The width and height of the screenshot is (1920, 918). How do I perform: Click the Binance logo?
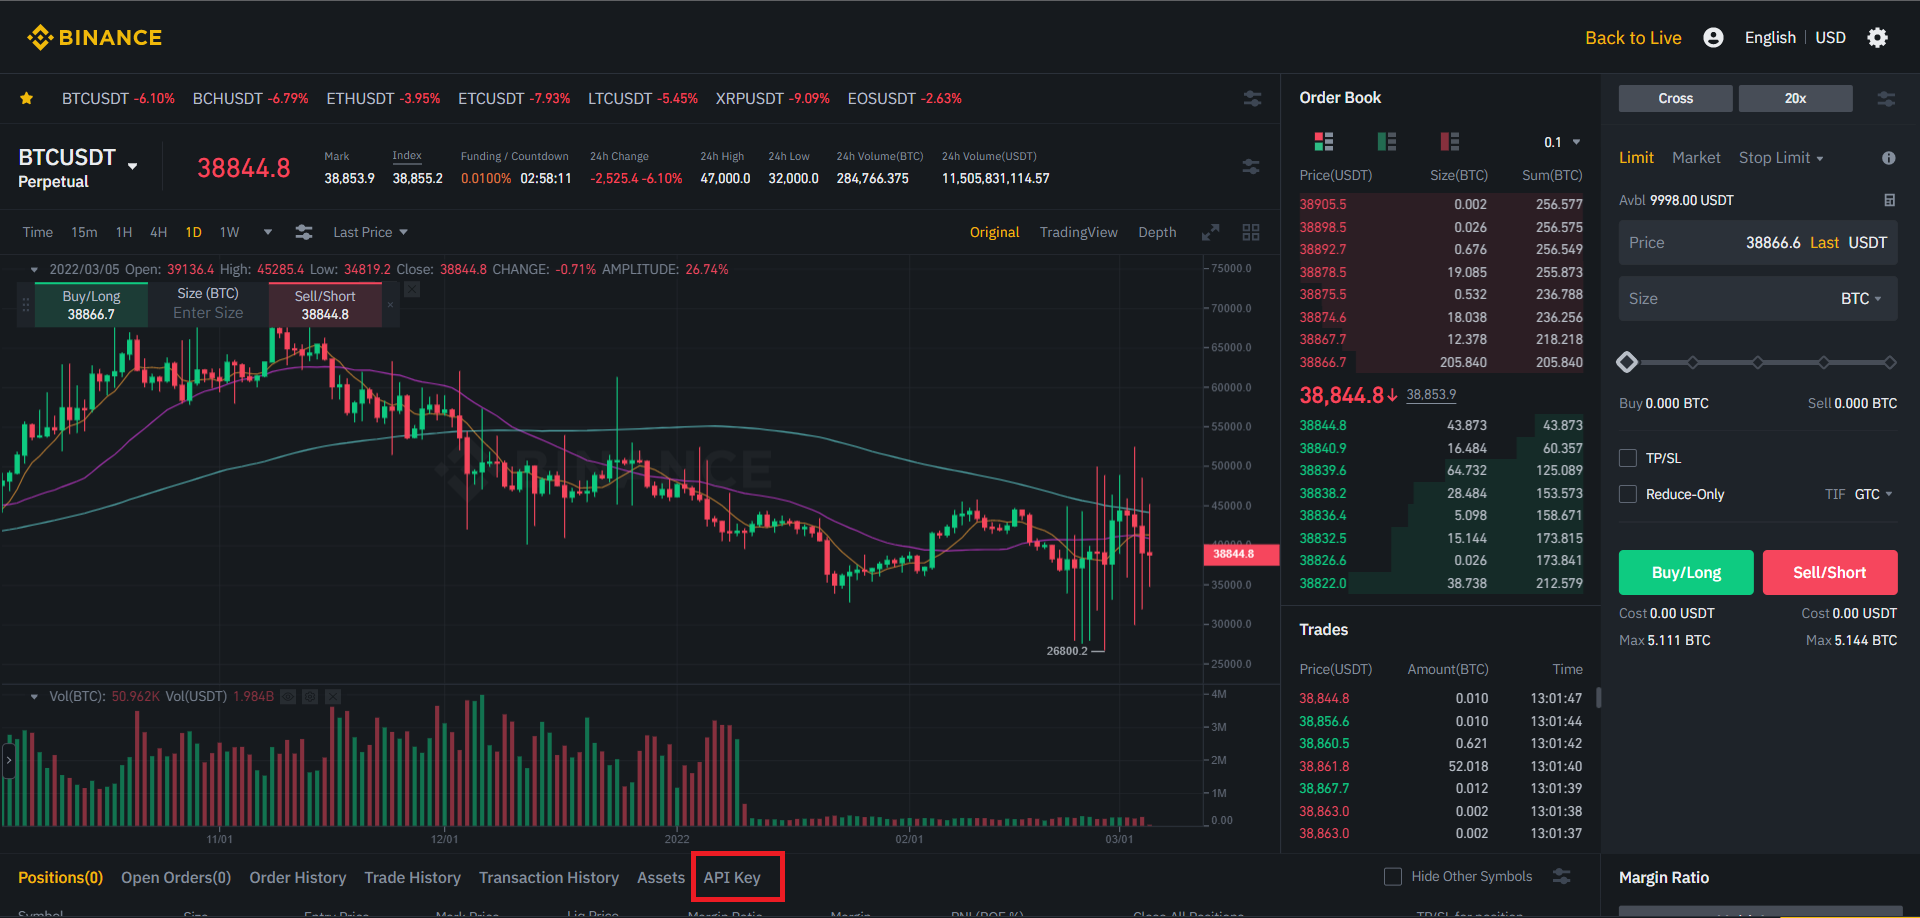click(x=94, y=38)
